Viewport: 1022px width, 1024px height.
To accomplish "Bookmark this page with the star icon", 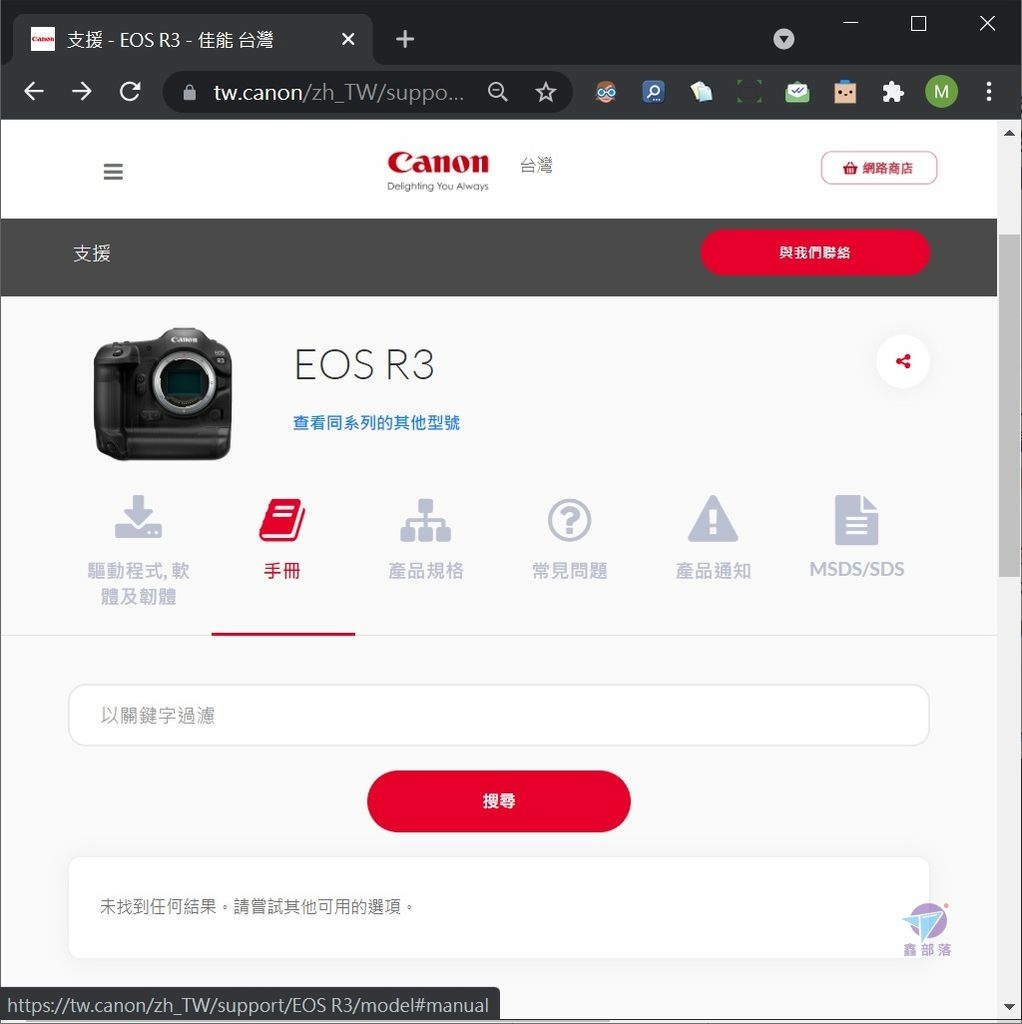I will point(545,91).
